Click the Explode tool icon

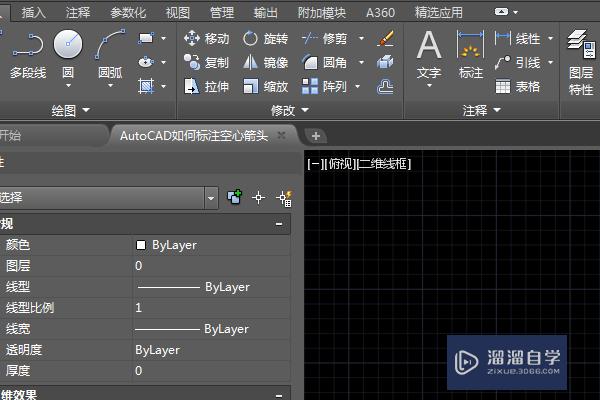[x=385, y=62]
